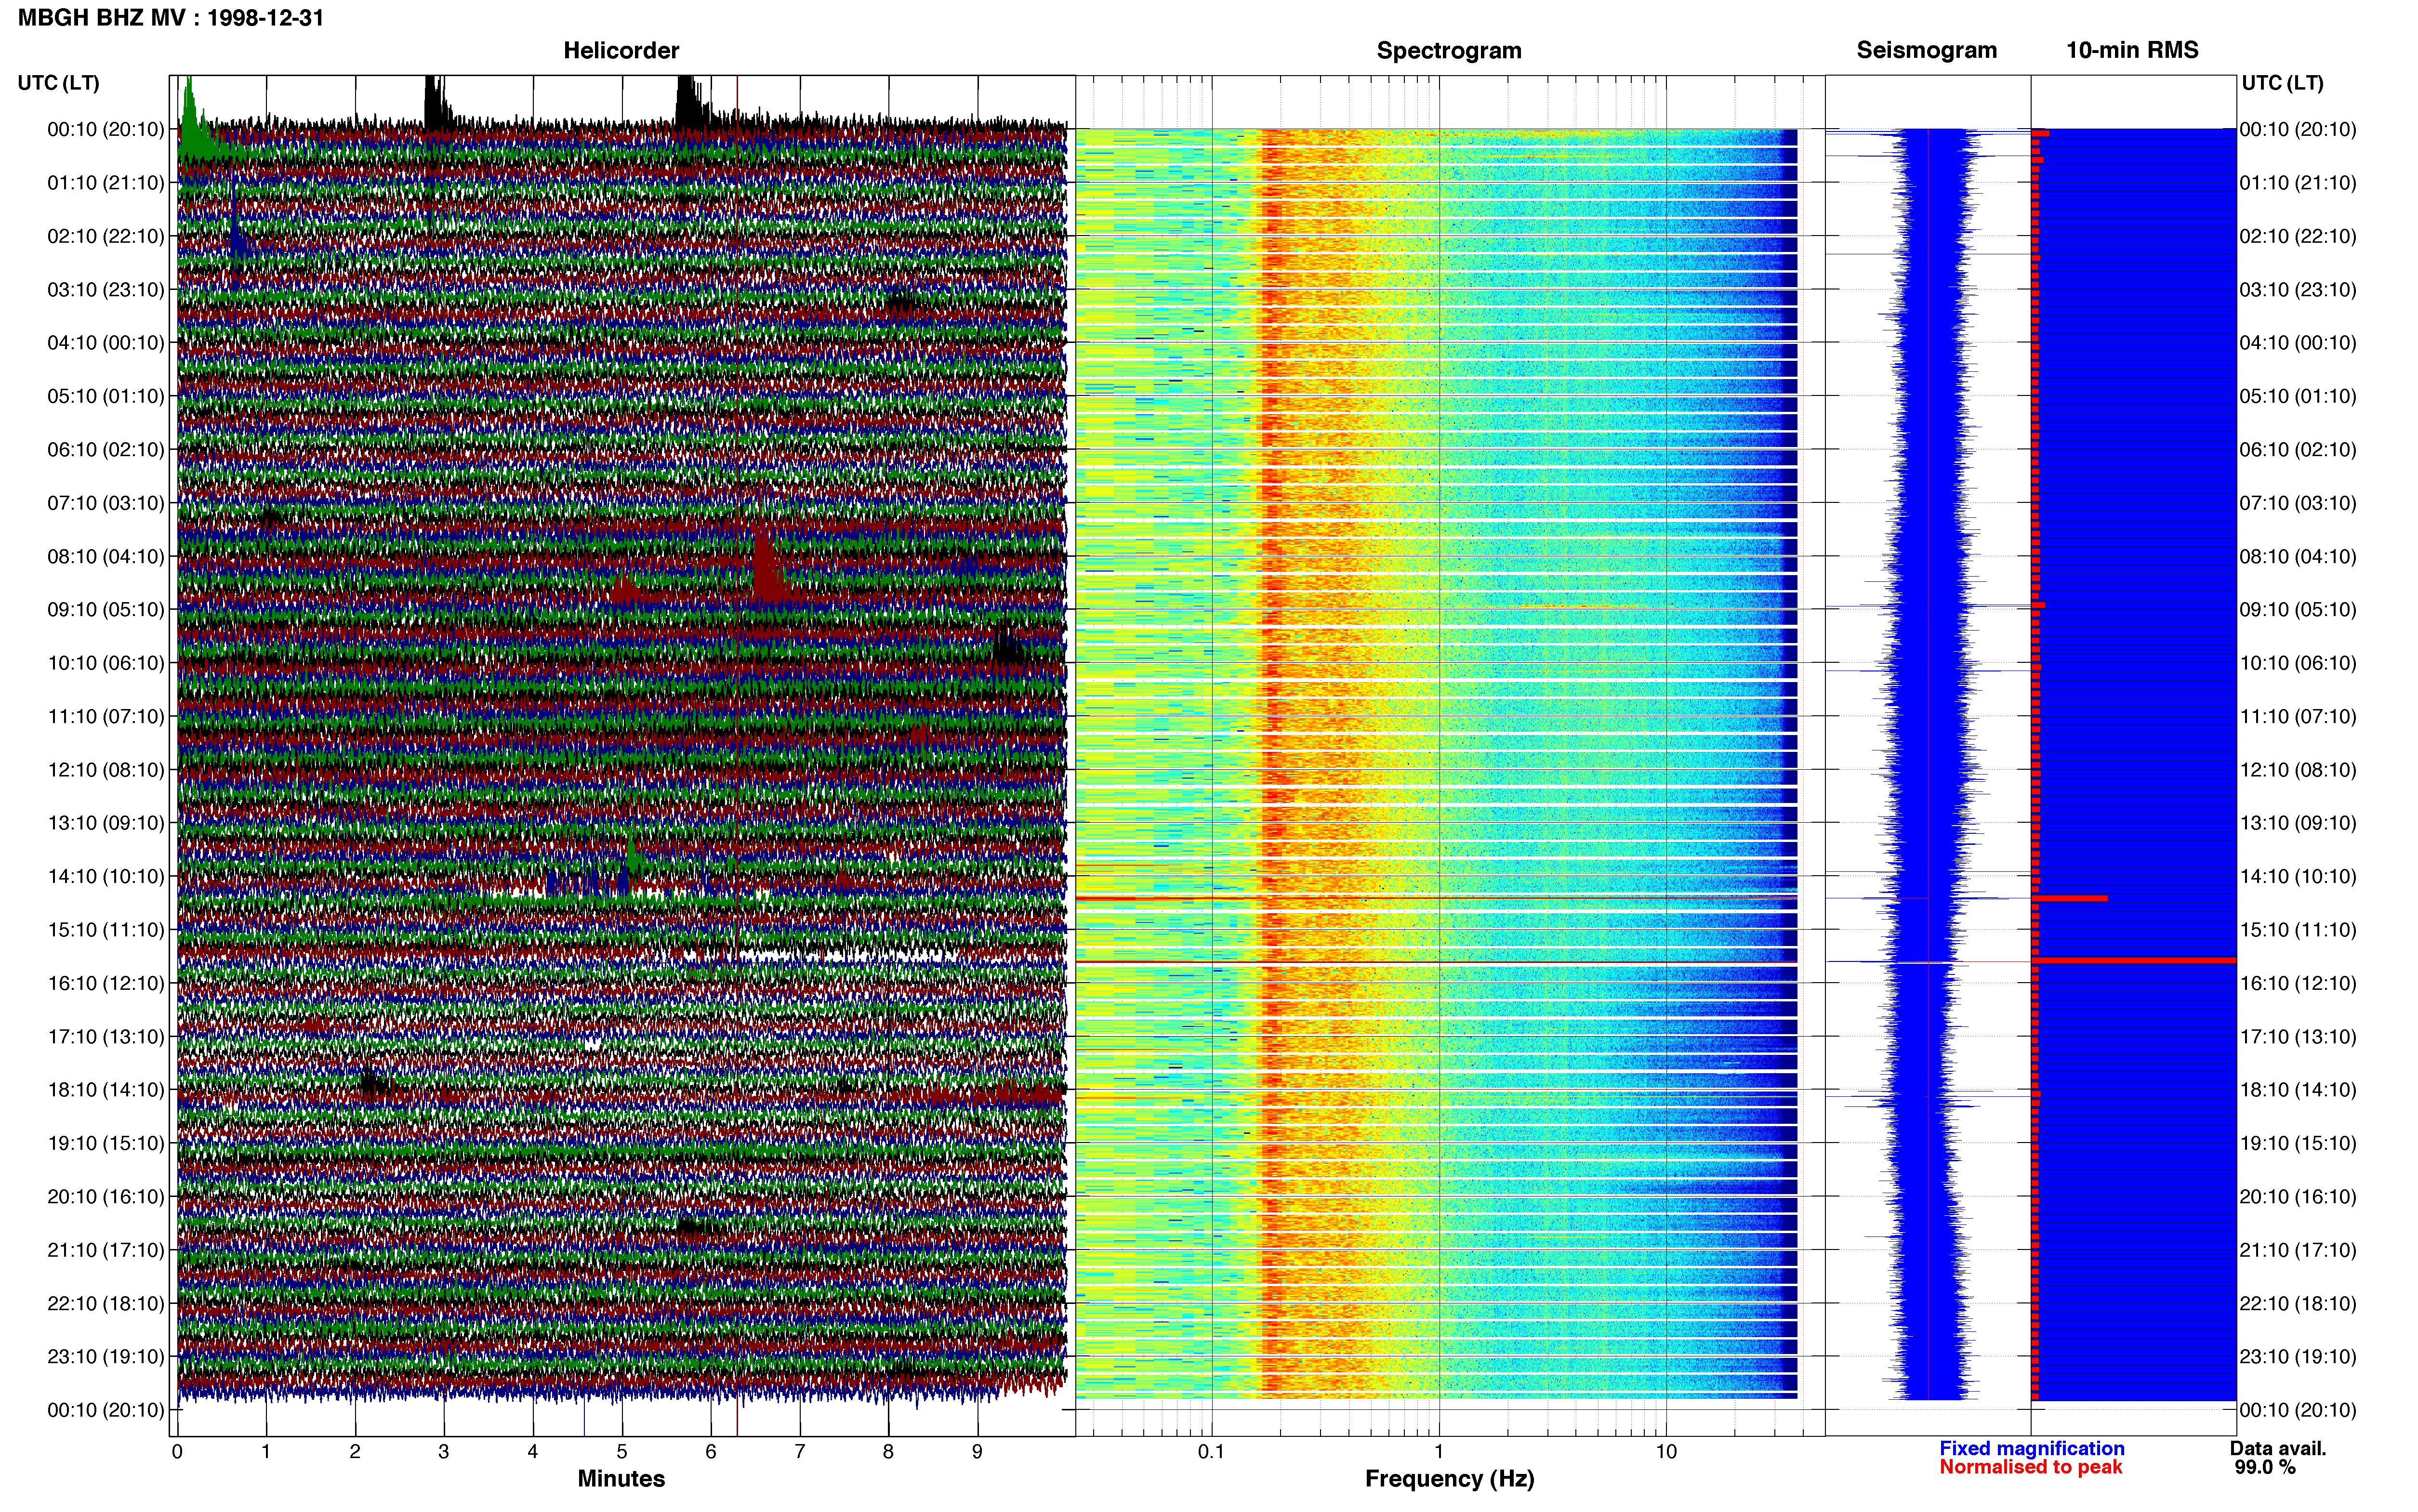This screenshot has height=1512, width=2418.
Task: Click left time label 18:10 (14:10)
Action: pyautogui.click(x=106, y=1090)
